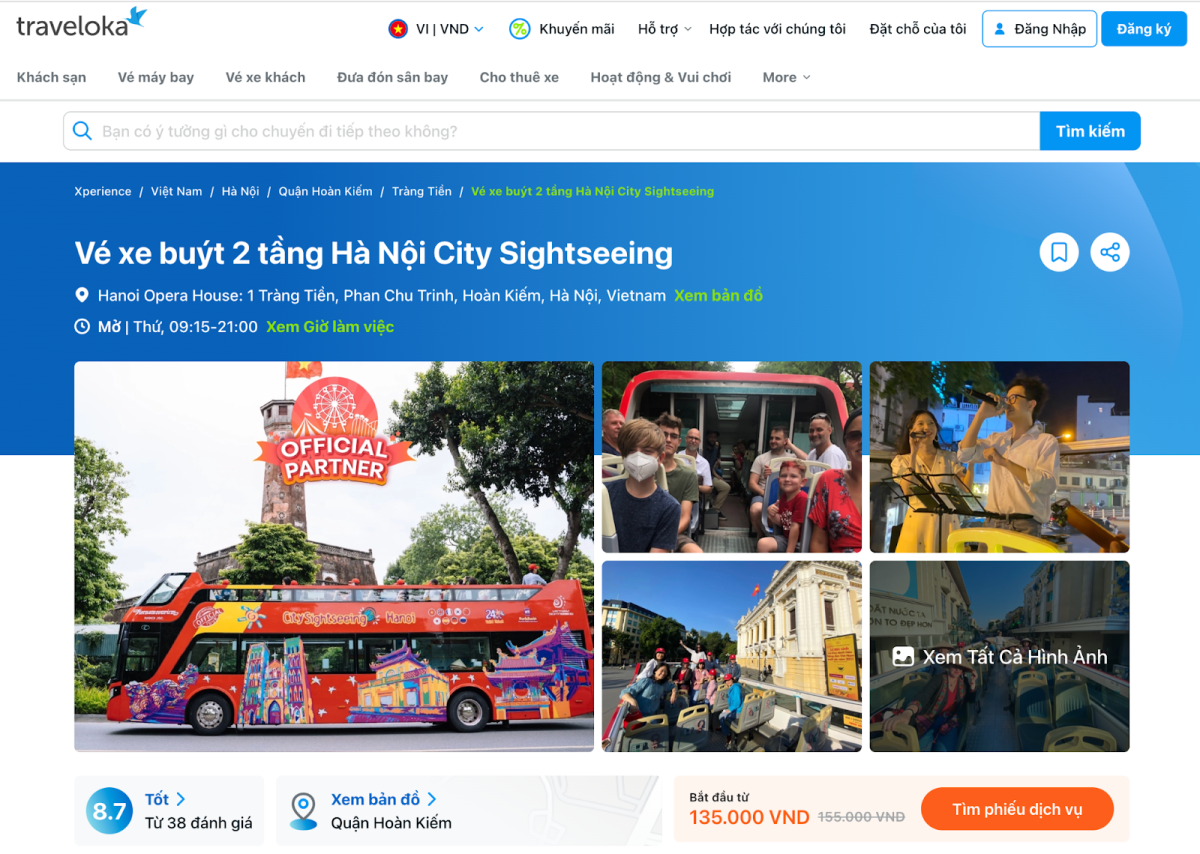1200x854 pixels.
Task: Click the Tìm kiếm search button
Action: [1090, 131]
